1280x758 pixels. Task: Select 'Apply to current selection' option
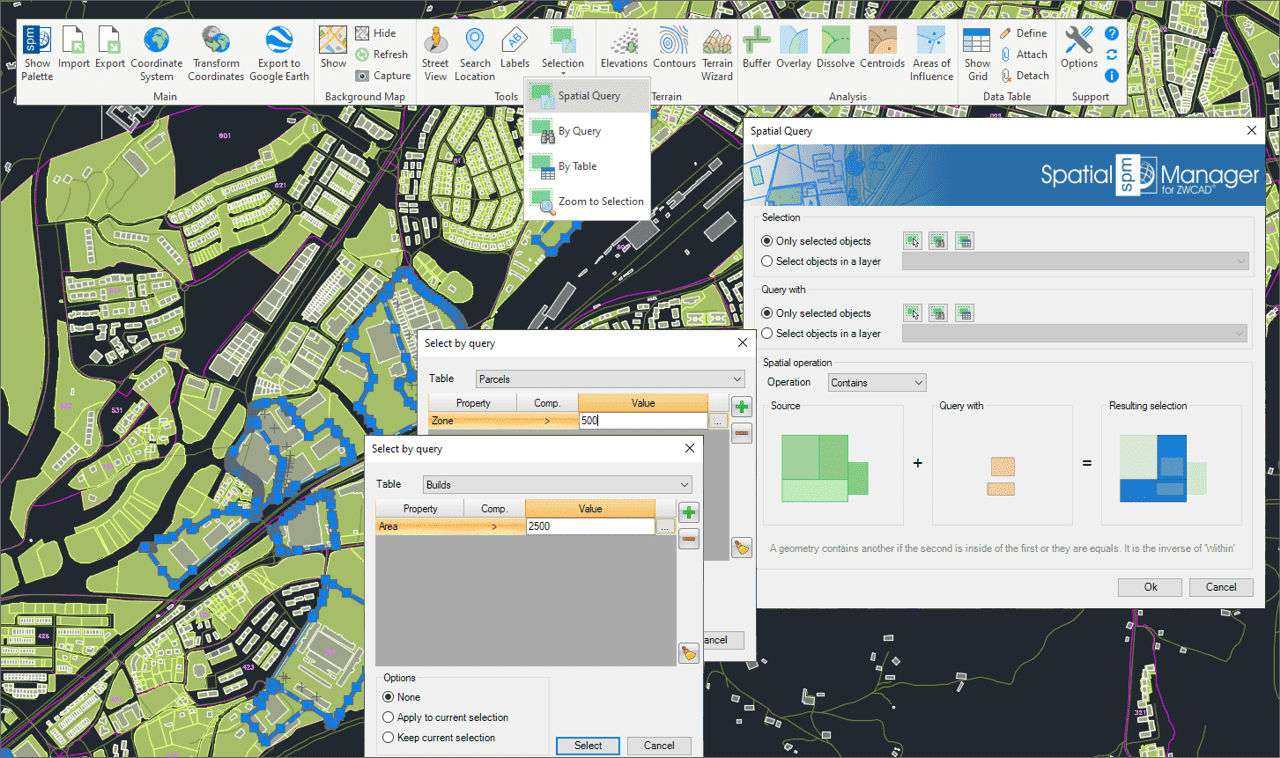click(446, 717)
